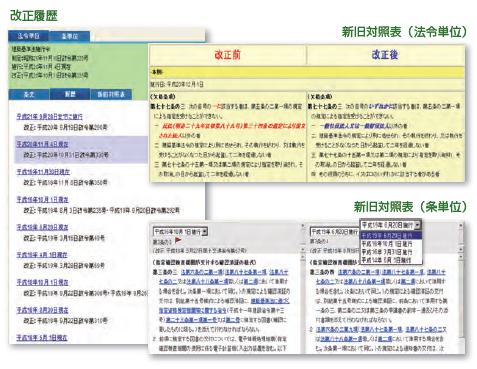Open the 平成21年9月28日 施行 history link

coord(50,117)
